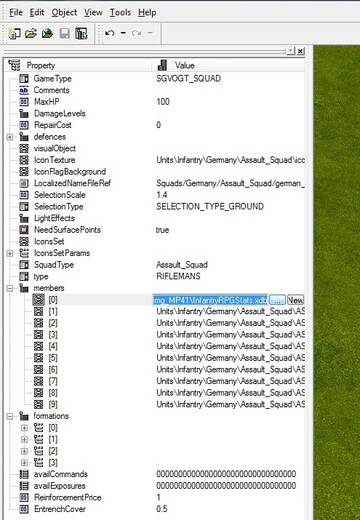Select the MaxHP property icon
360x520 pixels.
(24, 102)
